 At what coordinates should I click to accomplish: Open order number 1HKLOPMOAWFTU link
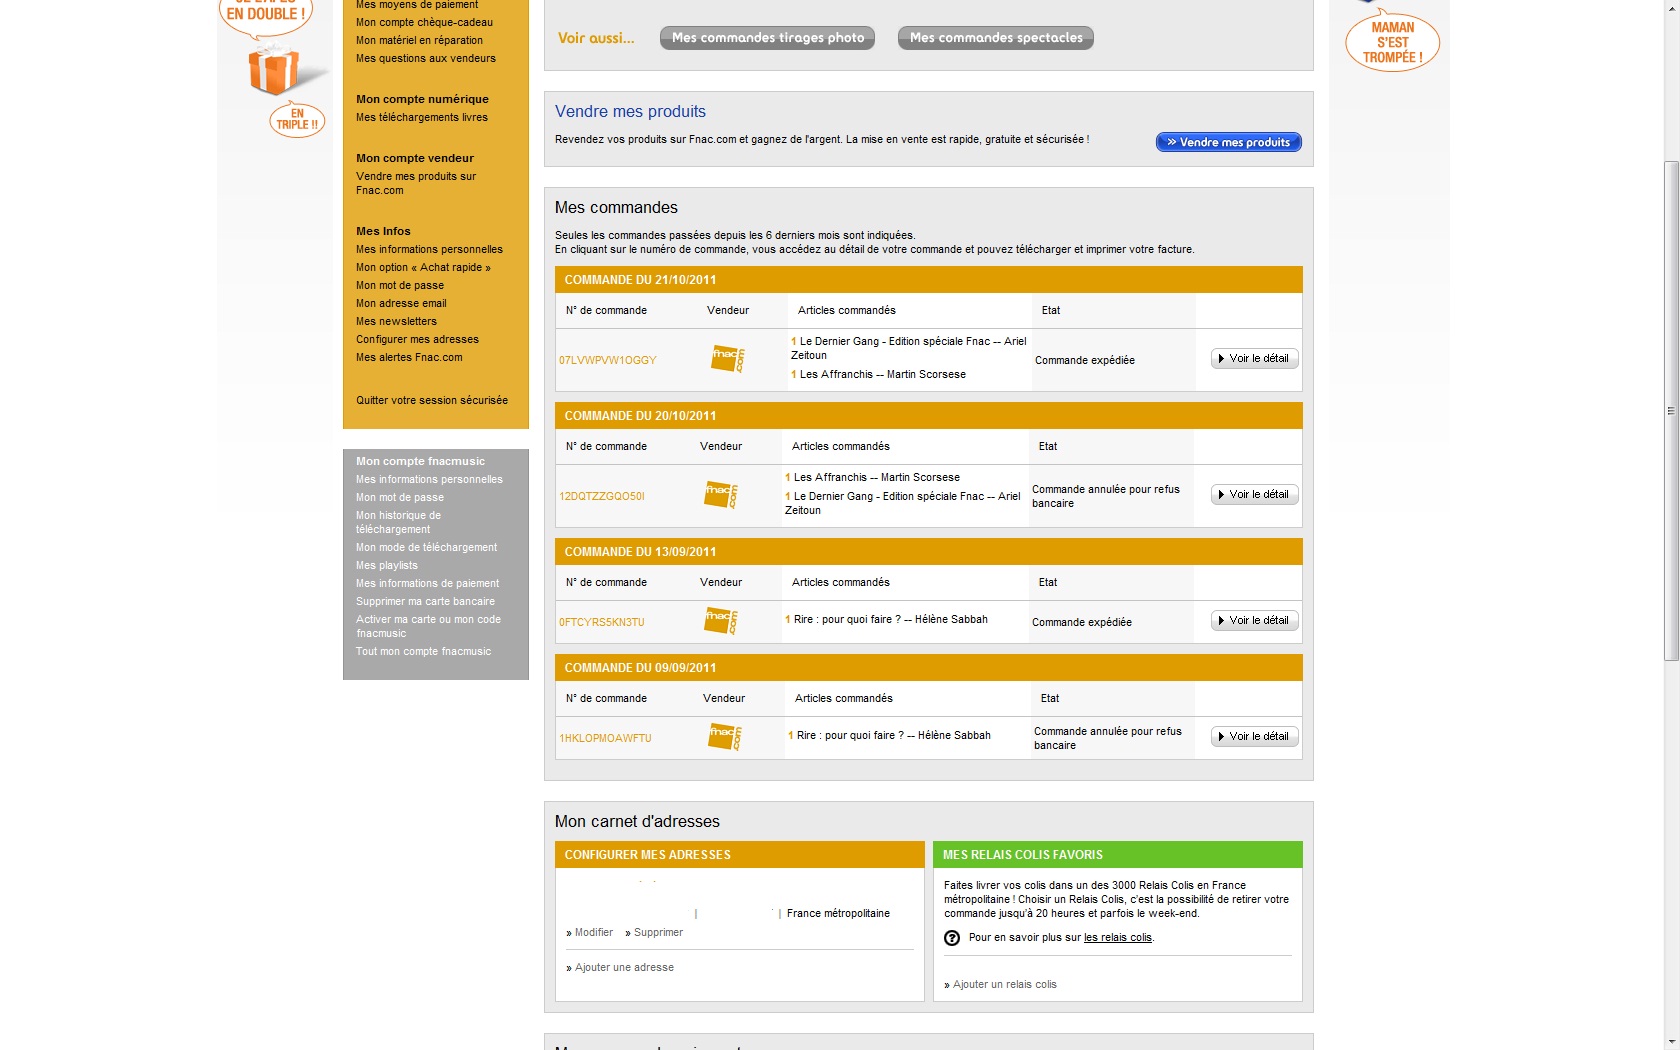(x=605, y=738)
